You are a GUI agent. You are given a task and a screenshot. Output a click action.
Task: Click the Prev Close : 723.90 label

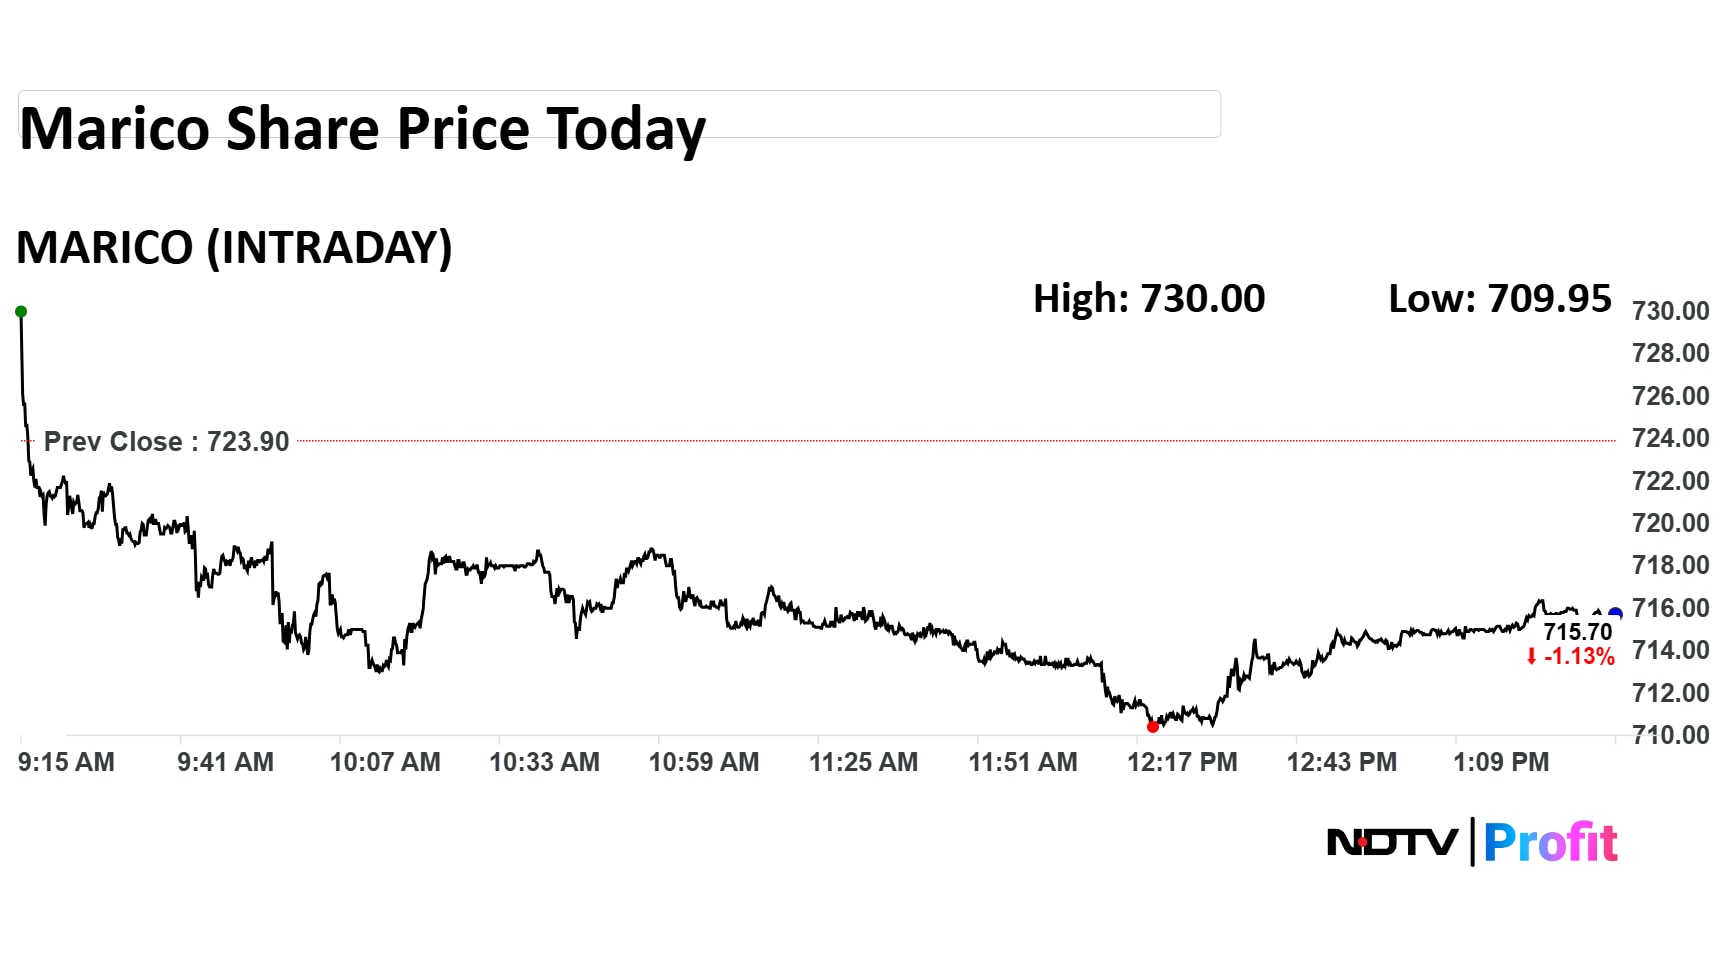[x=166, y=441]
